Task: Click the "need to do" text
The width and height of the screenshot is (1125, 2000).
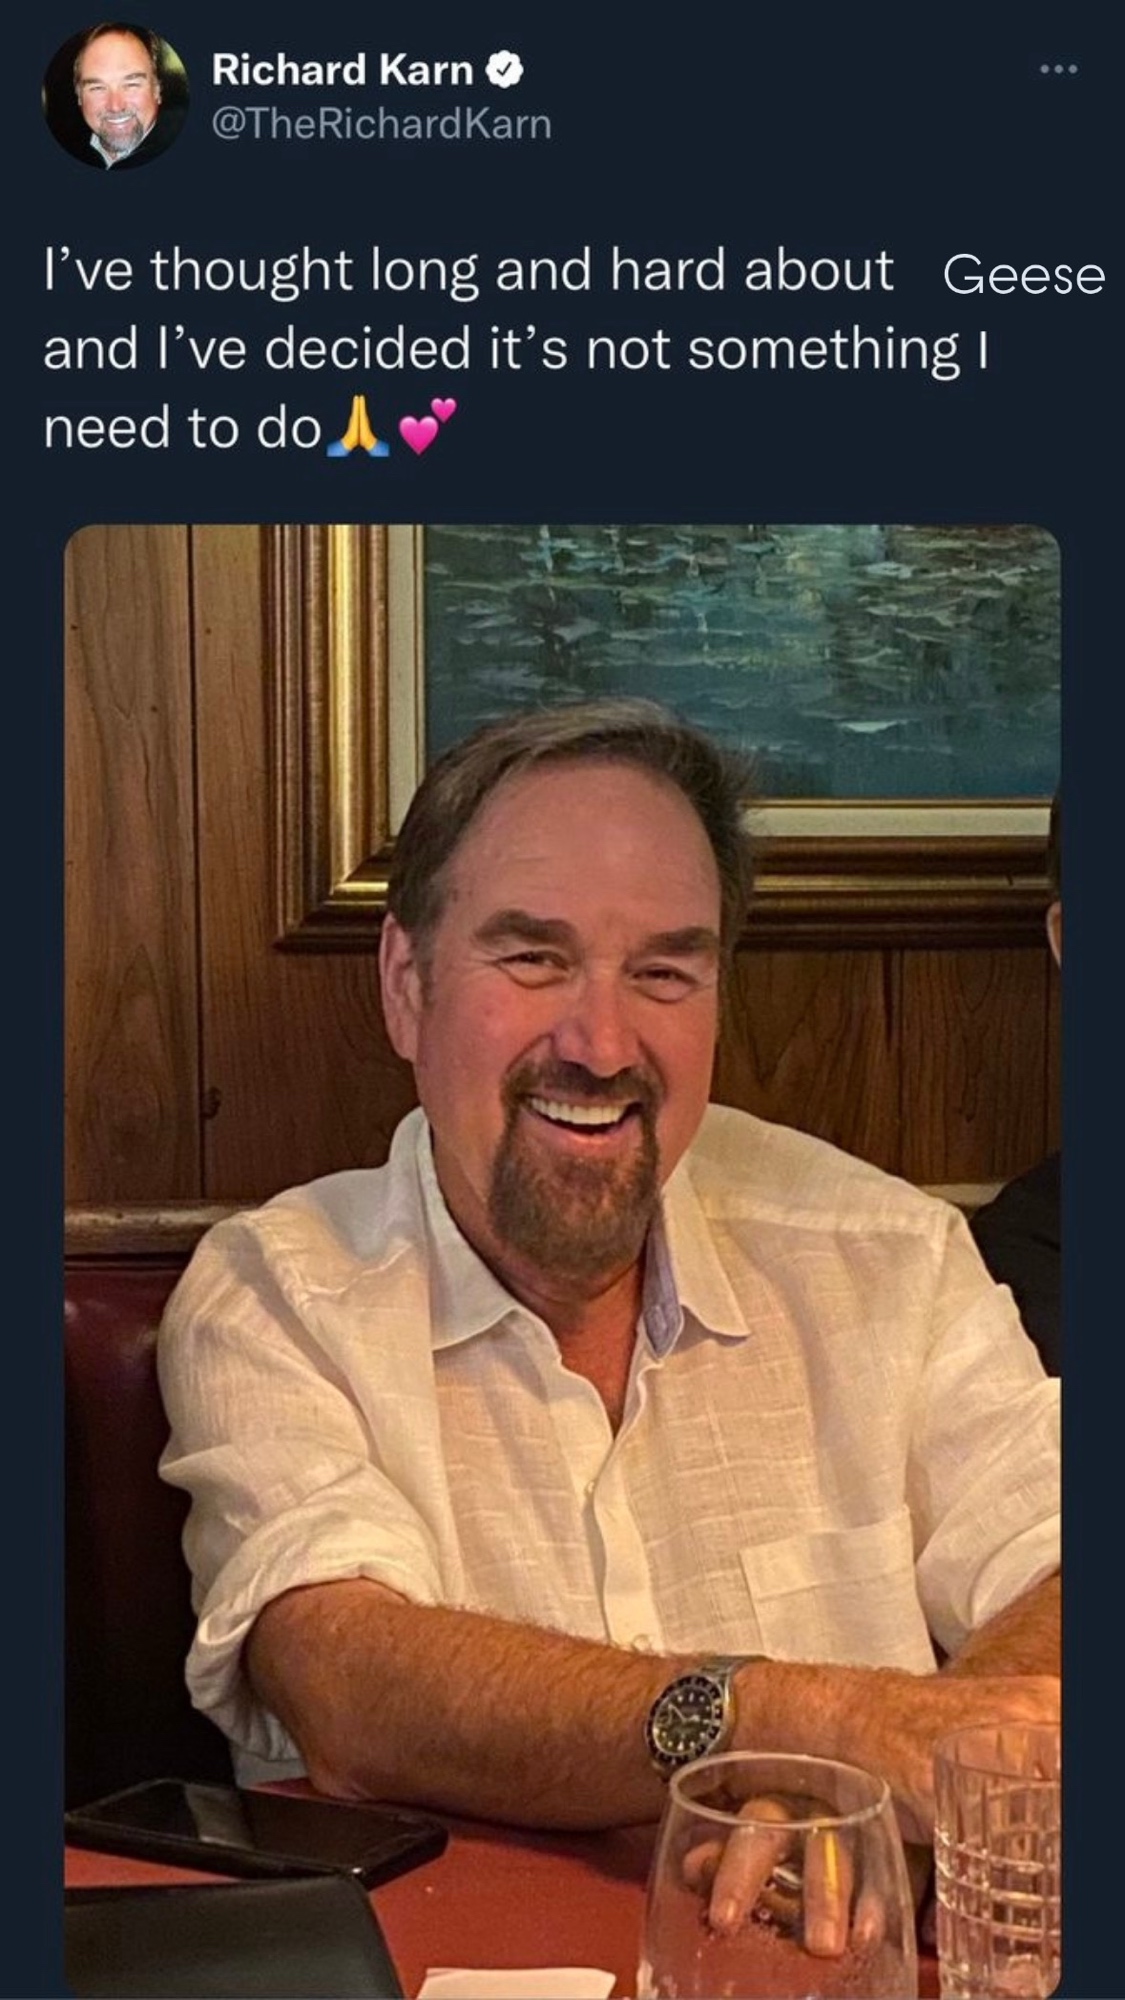Action: [182, 430]
